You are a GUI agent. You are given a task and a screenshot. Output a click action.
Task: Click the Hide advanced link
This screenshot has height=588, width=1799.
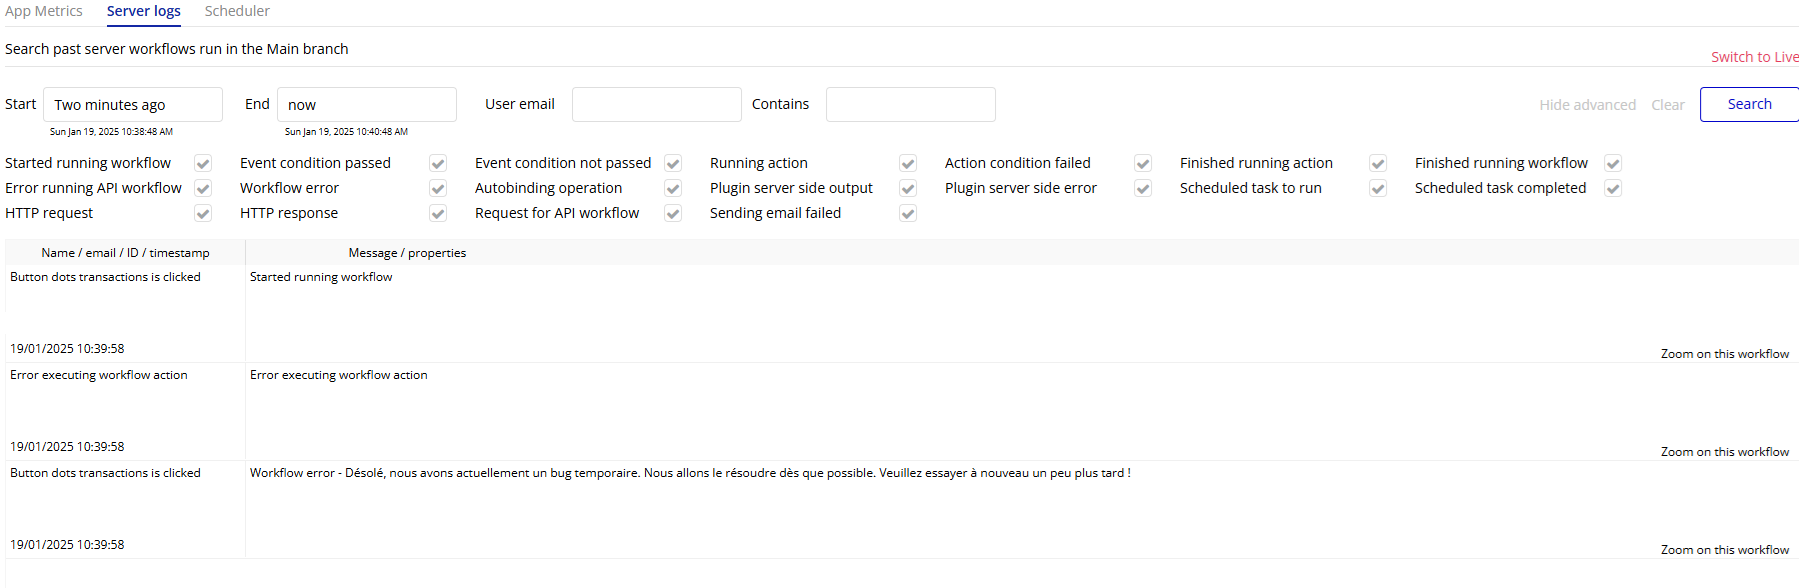click(x=1587, y=105)
